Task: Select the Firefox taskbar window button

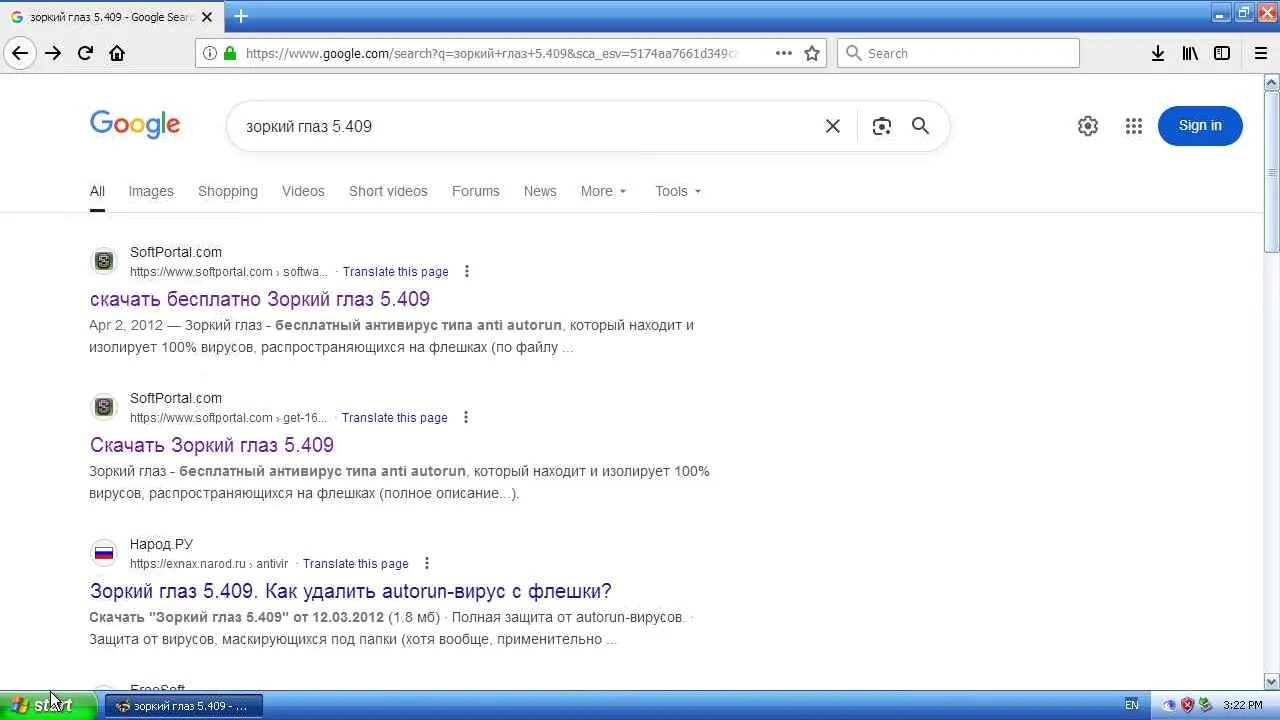Action: click(x=184, y=706)
